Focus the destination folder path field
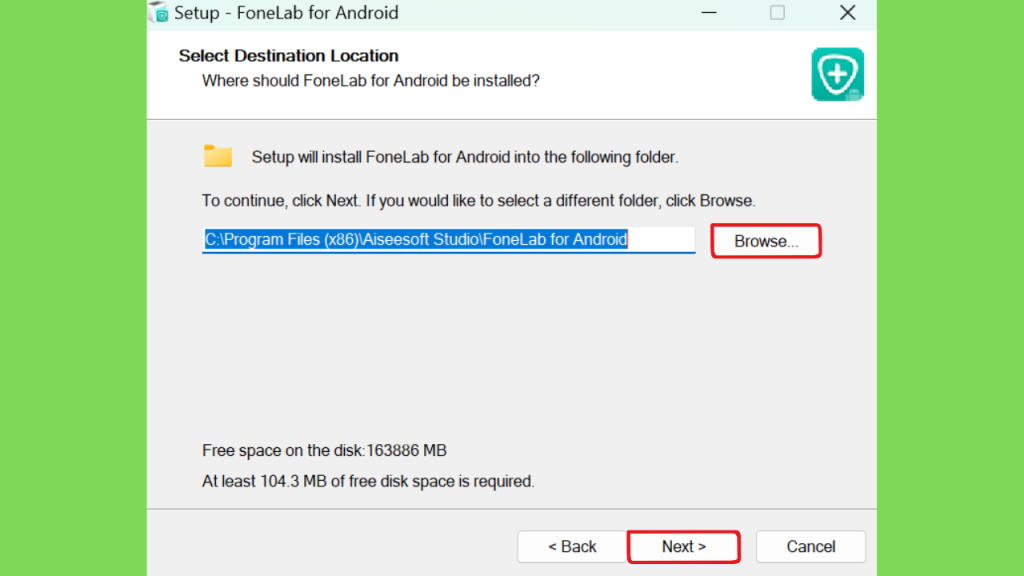Image resolution: width=1024 pixels, height=576 pixels. tap(449, 240)
